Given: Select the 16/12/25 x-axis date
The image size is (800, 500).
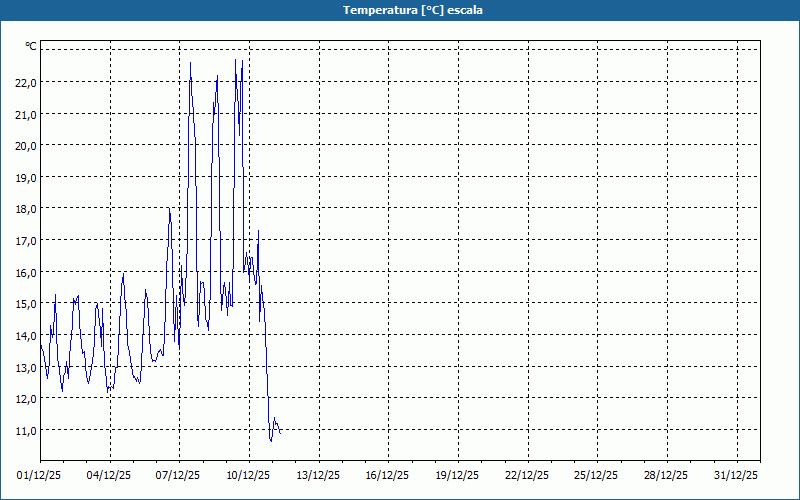Looking at the screenshot, I should (388, 476).
